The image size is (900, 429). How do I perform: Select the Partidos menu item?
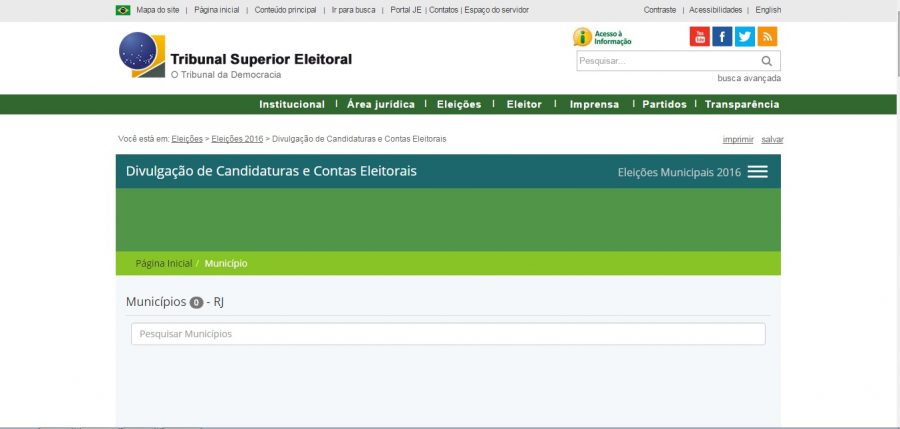[x=664, y=104]
